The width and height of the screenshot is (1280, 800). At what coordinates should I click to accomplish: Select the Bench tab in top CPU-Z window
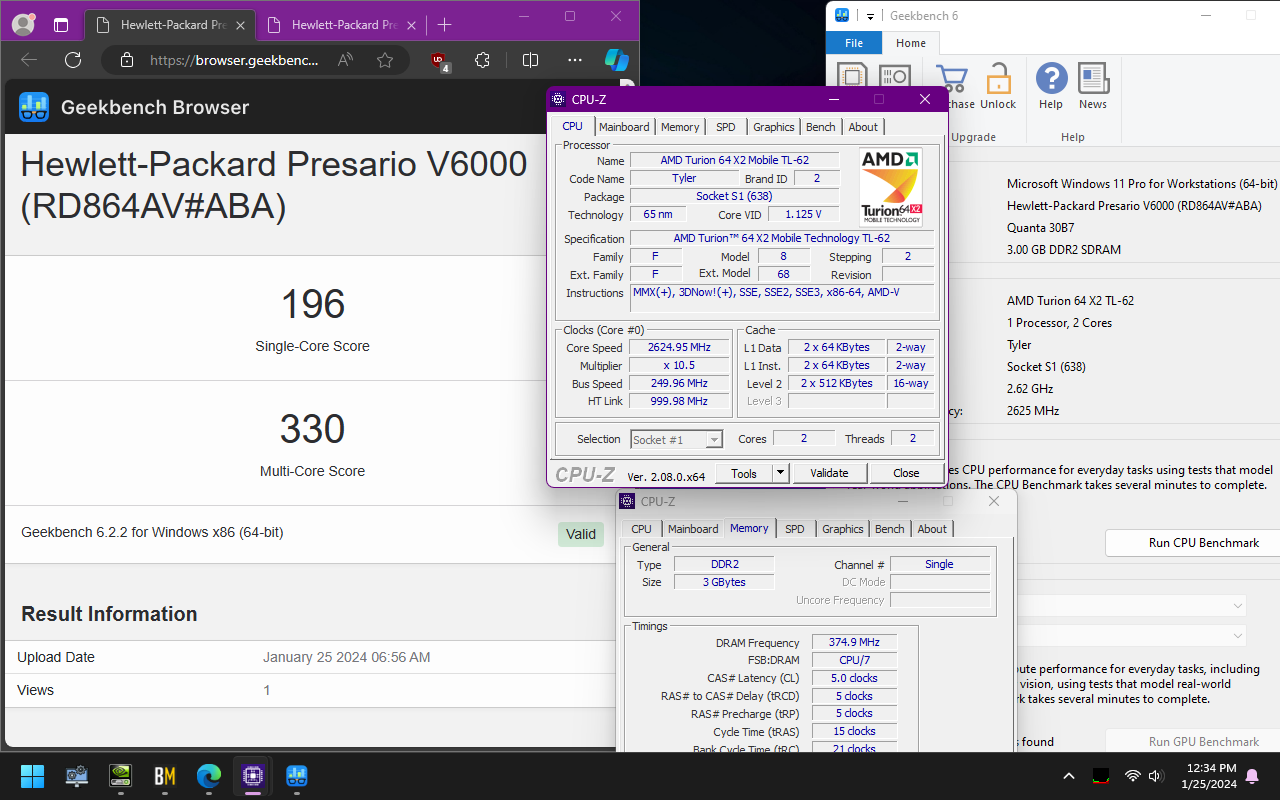click(x=820, y=127)
